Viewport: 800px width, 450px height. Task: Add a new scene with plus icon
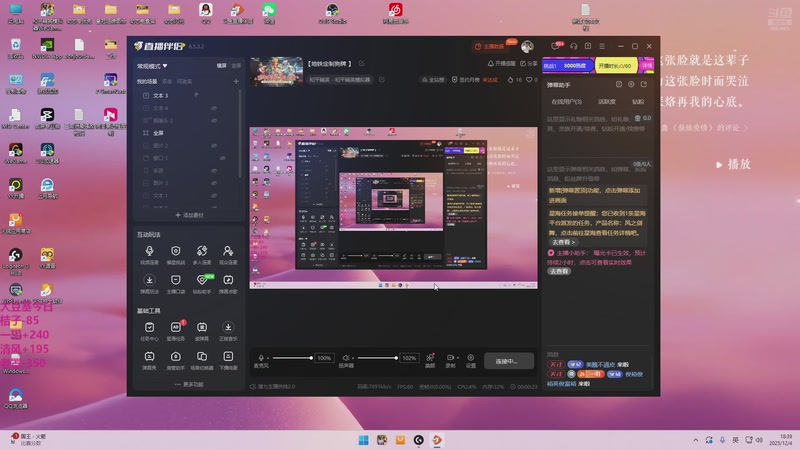tap(236, 81)
